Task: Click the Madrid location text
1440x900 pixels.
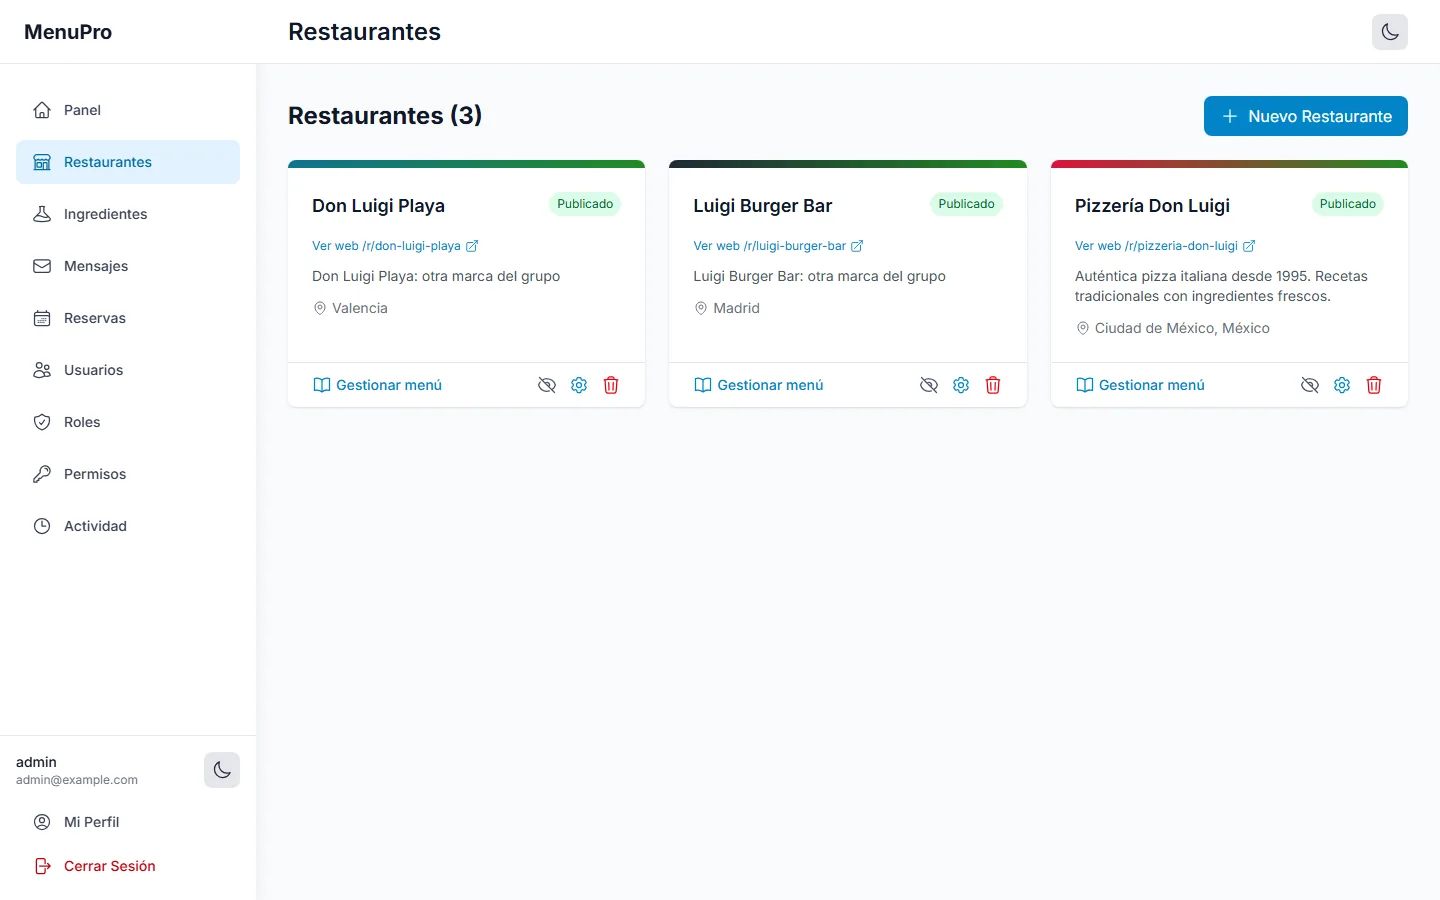Action: click(x=737, y=308)
